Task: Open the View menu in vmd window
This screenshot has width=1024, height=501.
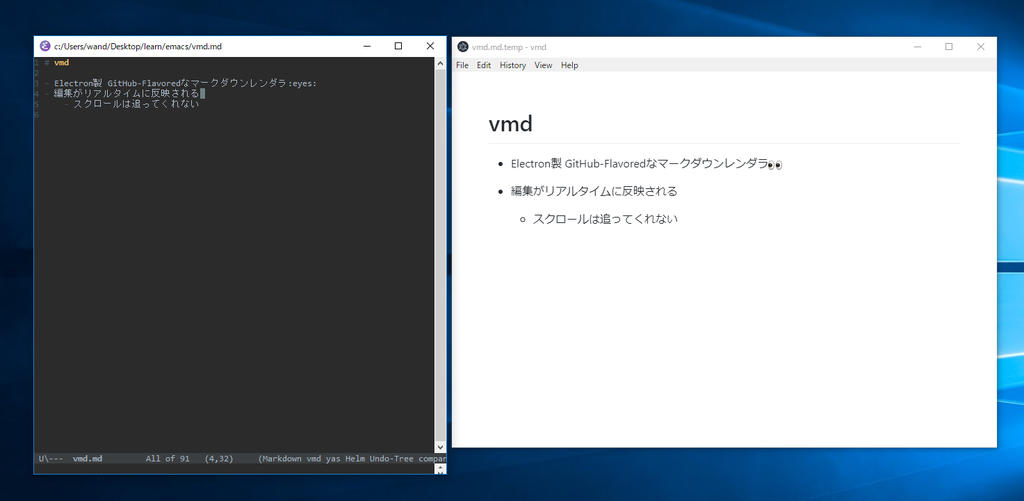Action: [543, 65]
